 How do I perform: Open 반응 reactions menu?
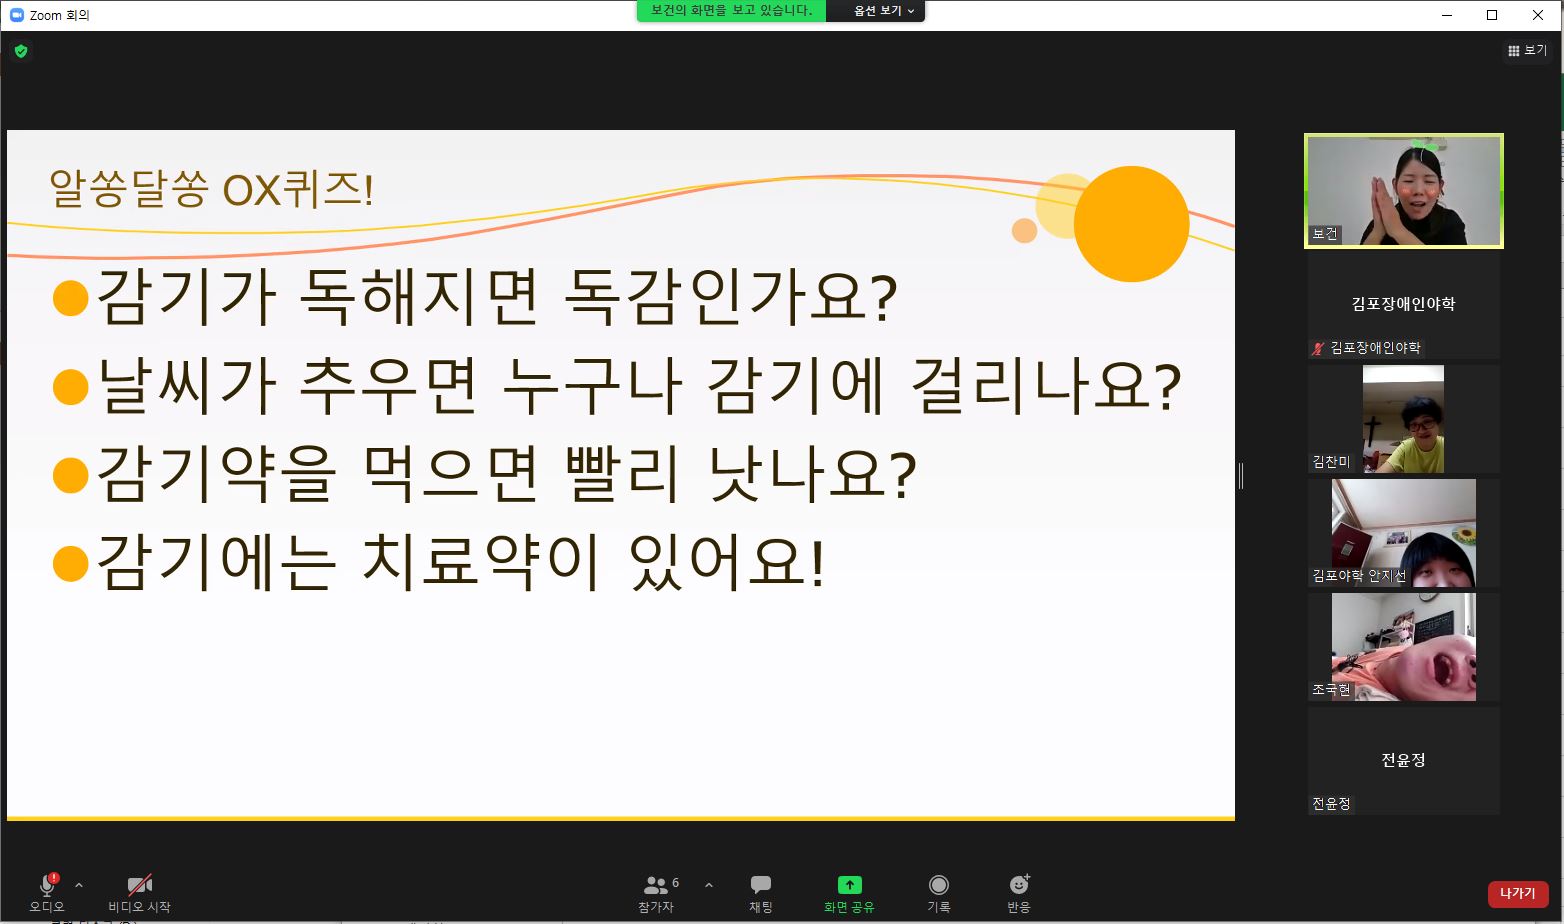pyautogui.click(x=1019, y=893)
